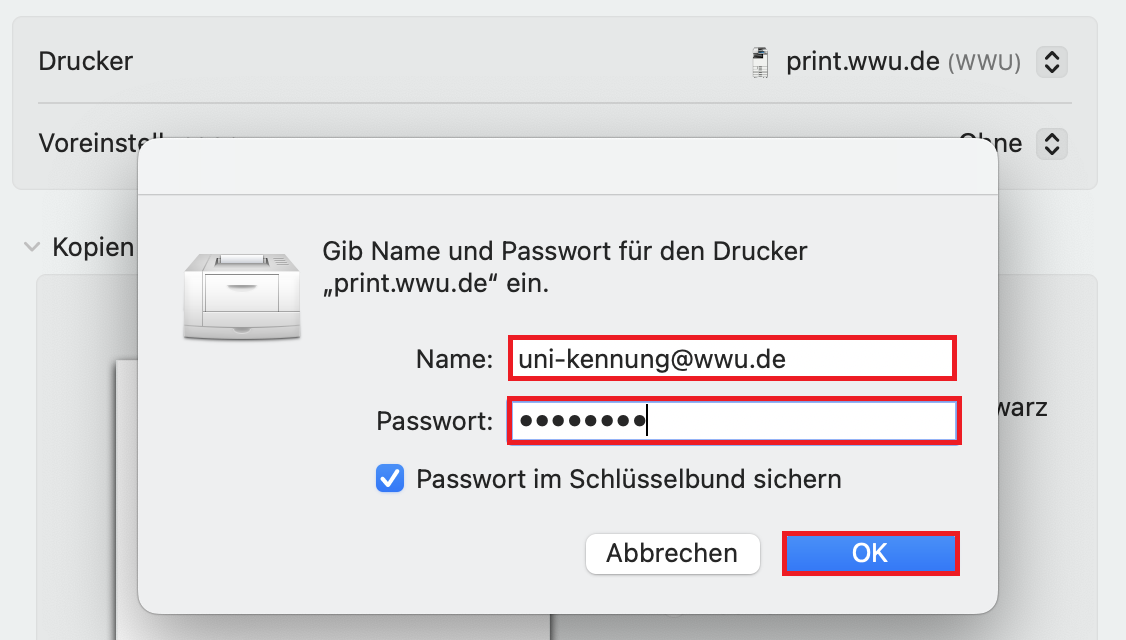Open the Voreinstellungen popup showing Ohne
The height and width of the screenshot is (640, 1126).
pos(1050,143)
